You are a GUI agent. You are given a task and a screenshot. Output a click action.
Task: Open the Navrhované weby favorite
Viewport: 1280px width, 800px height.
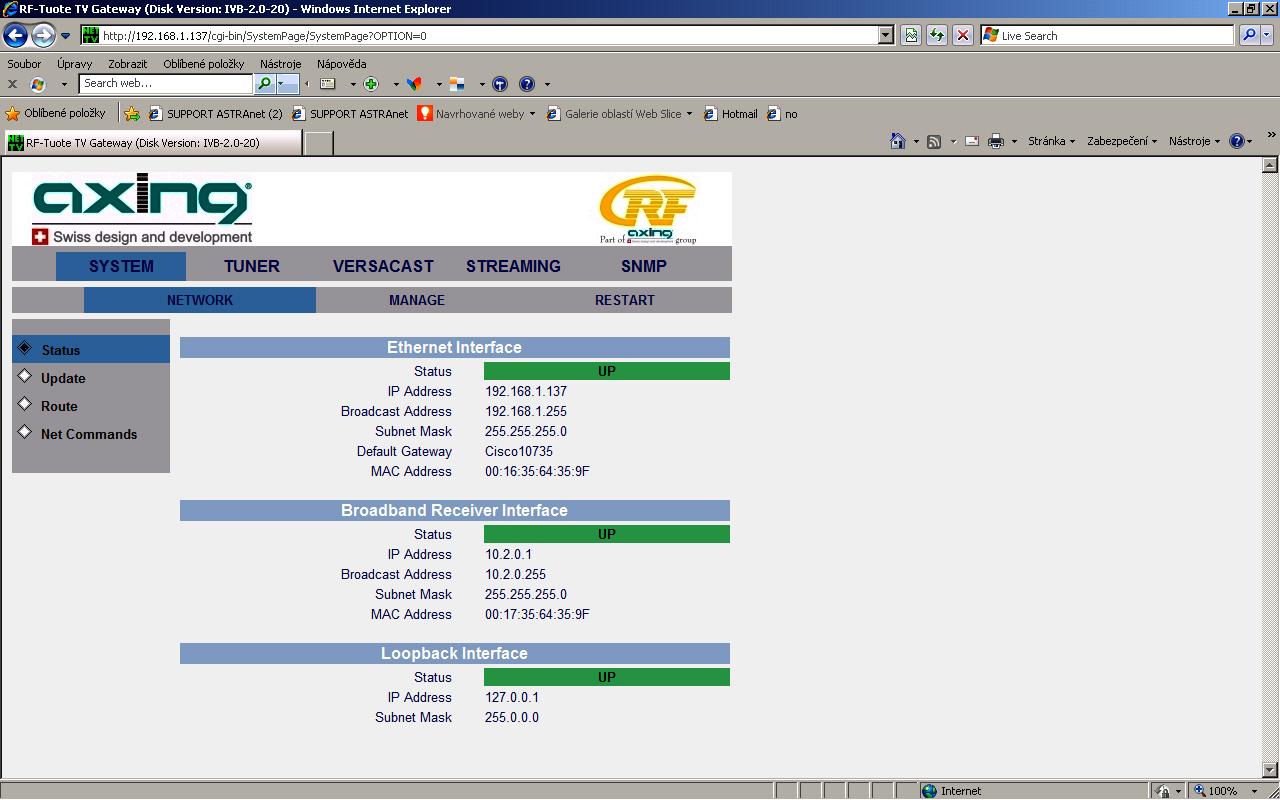pyautogui.click(x=477, y=114)
